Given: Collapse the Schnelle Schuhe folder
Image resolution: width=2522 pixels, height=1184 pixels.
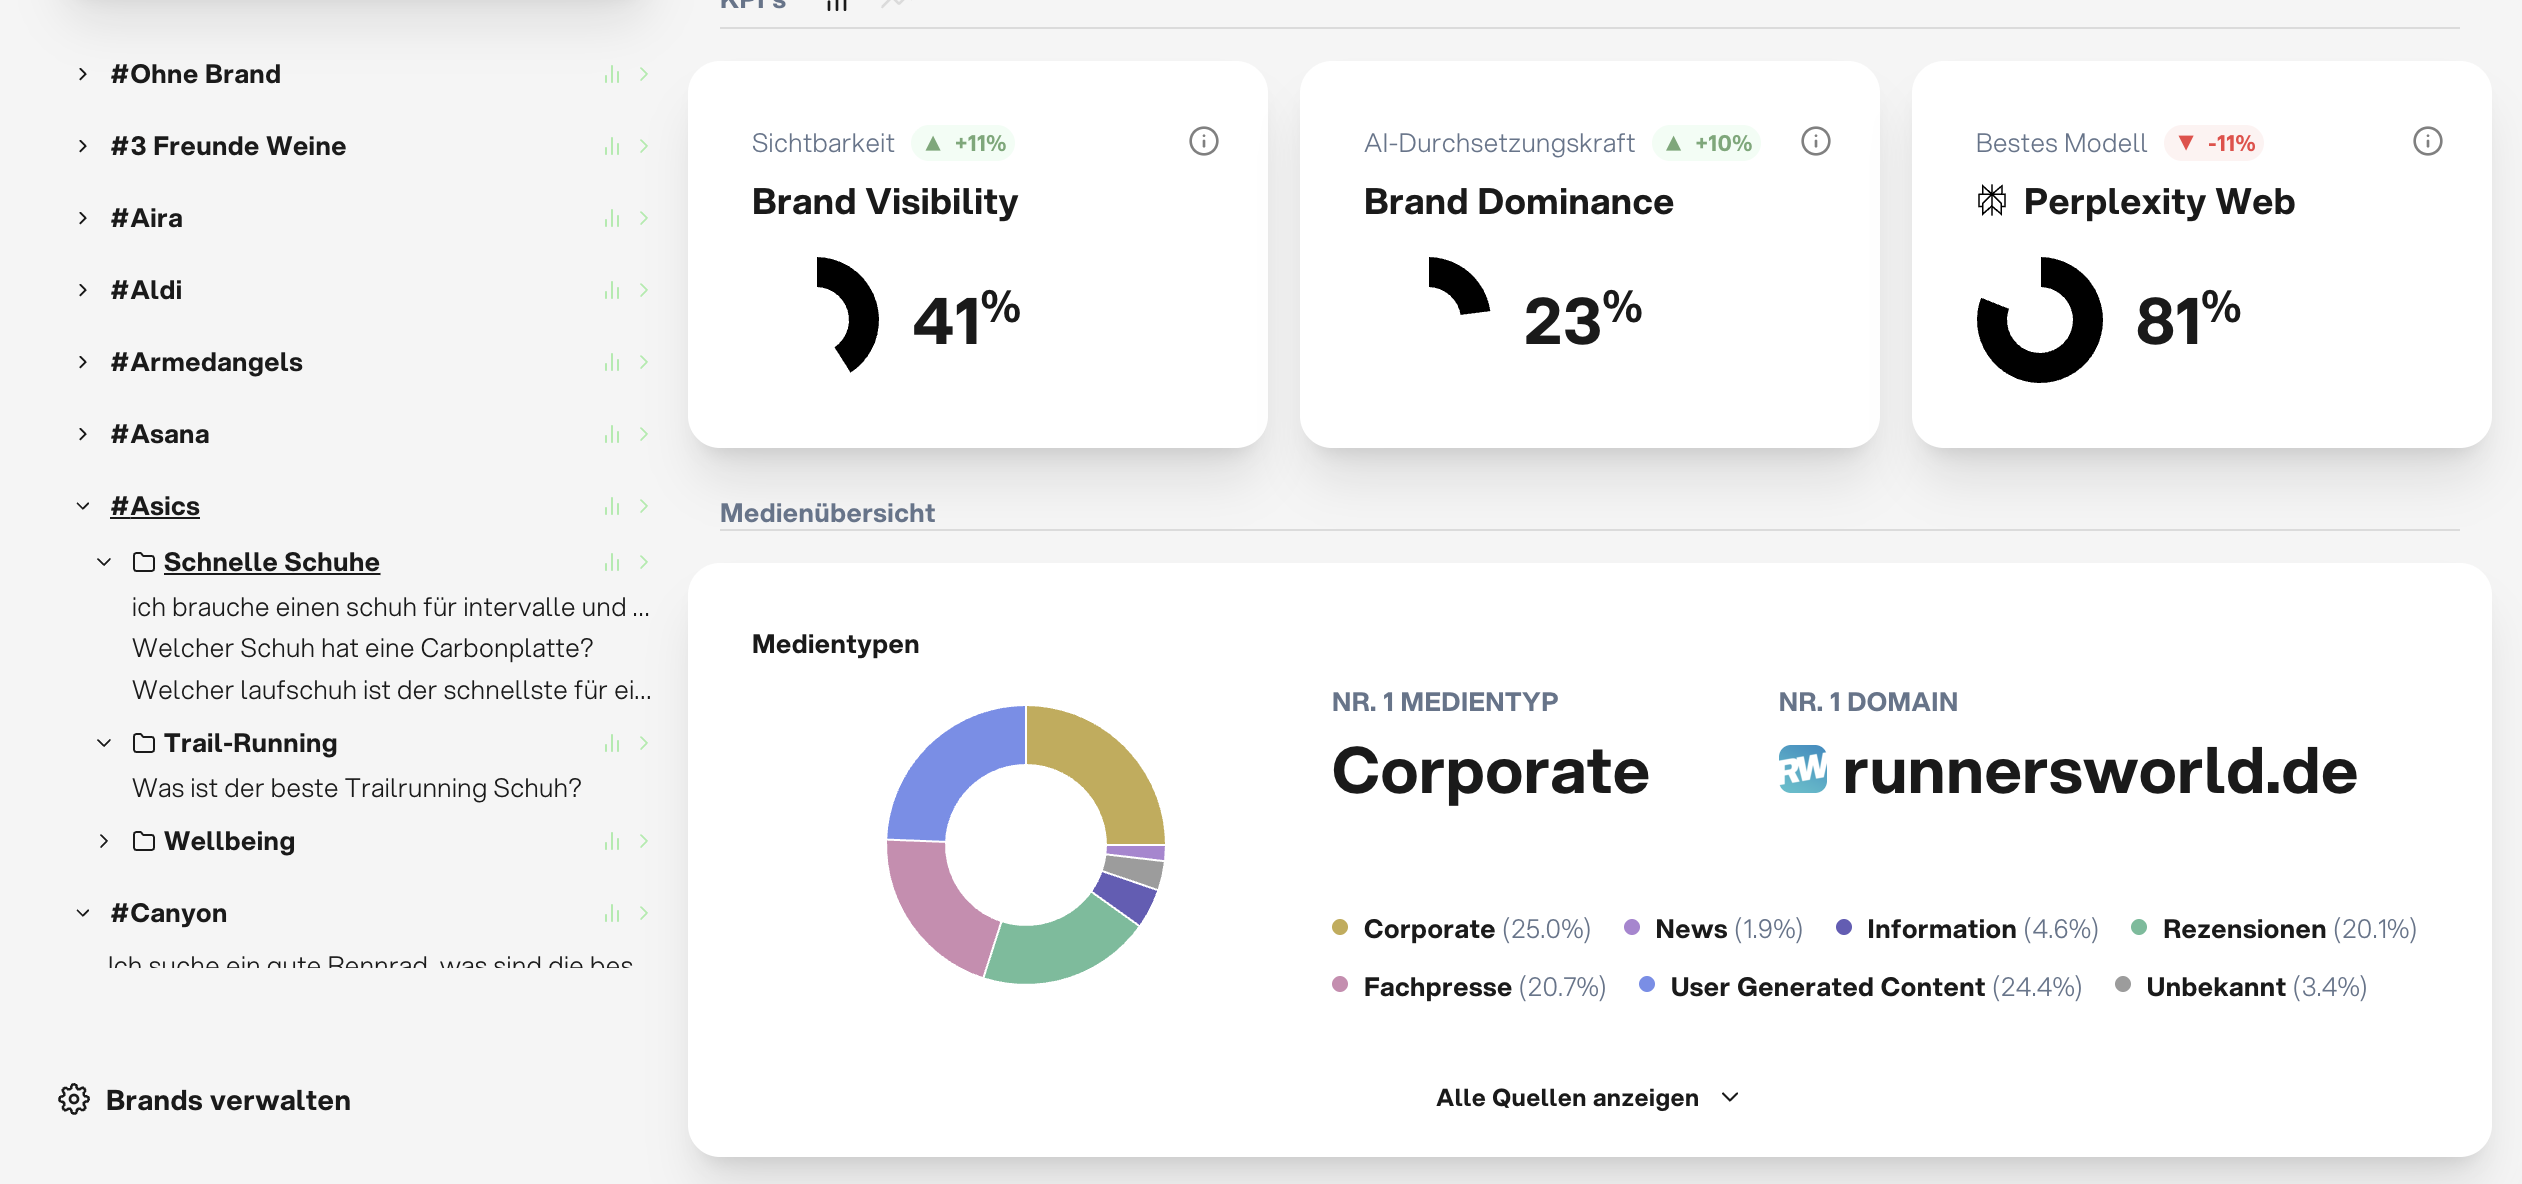Looking at the screenshot, I should point(104,562).
